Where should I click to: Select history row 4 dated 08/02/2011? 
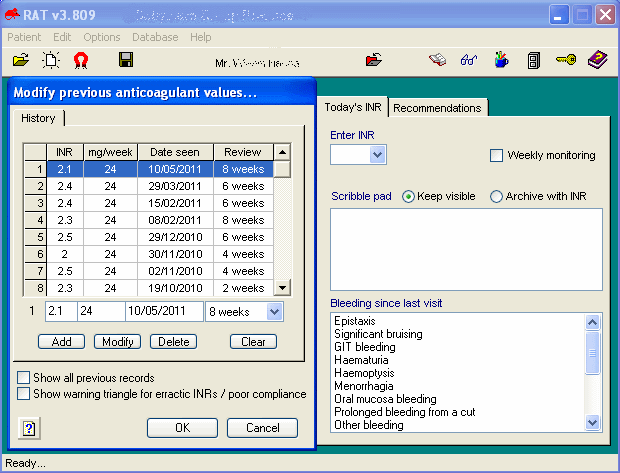[149, 220]
